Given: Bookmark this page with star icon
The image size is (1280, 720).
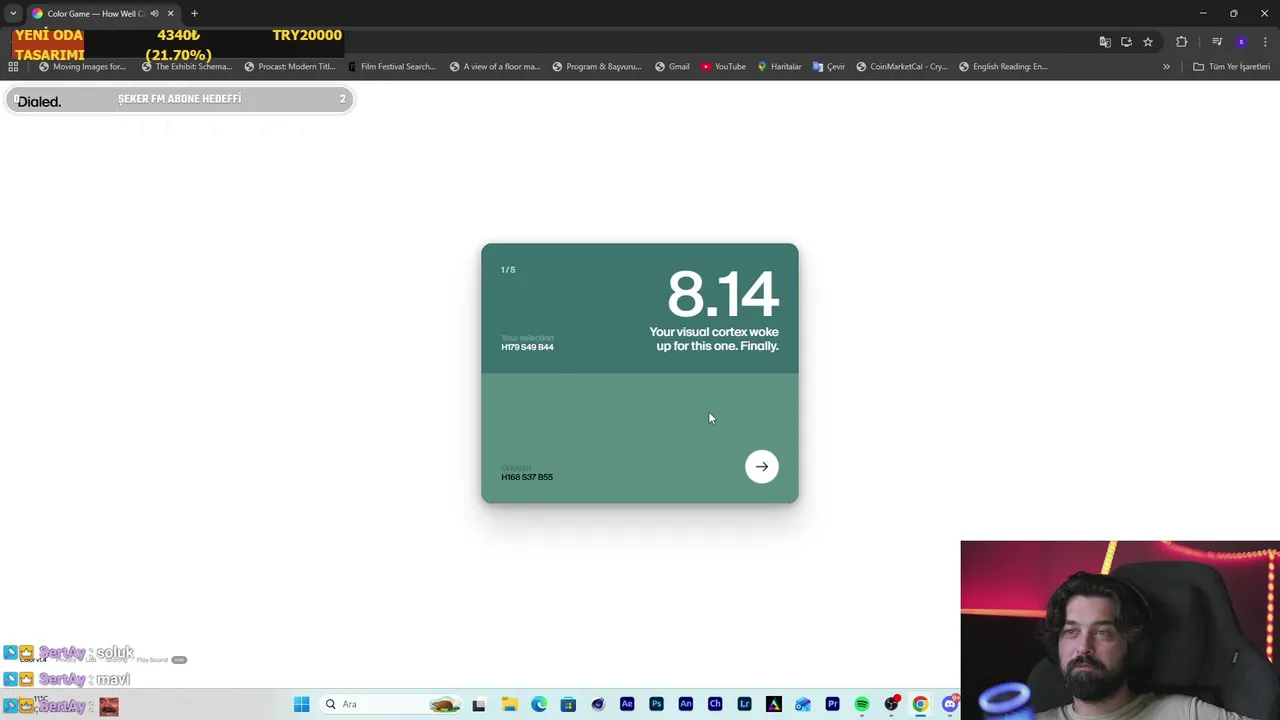Looking at the screenshot, I should (1148, 42).
